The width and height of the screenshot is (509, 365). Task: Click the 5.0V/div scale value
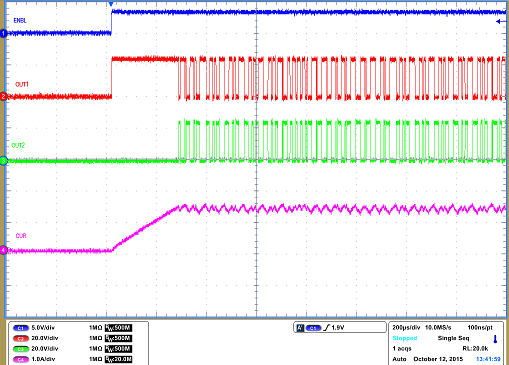(43, 328)
